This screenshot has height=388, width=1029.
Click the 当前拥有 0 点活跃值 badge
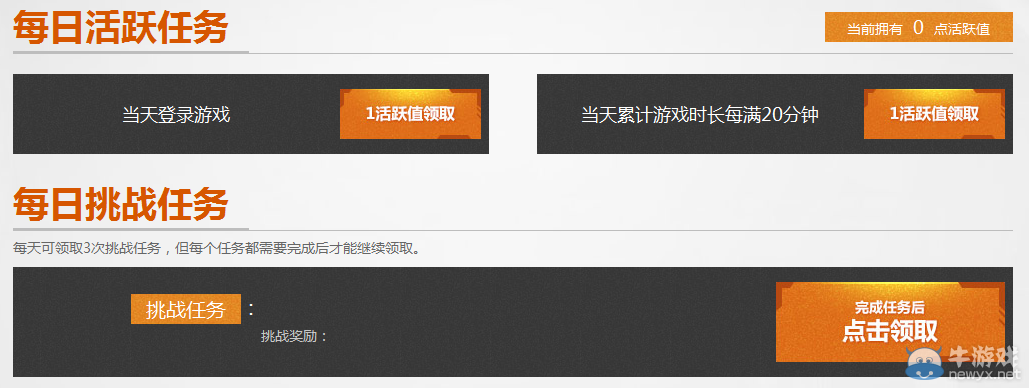tap(919, 28)
